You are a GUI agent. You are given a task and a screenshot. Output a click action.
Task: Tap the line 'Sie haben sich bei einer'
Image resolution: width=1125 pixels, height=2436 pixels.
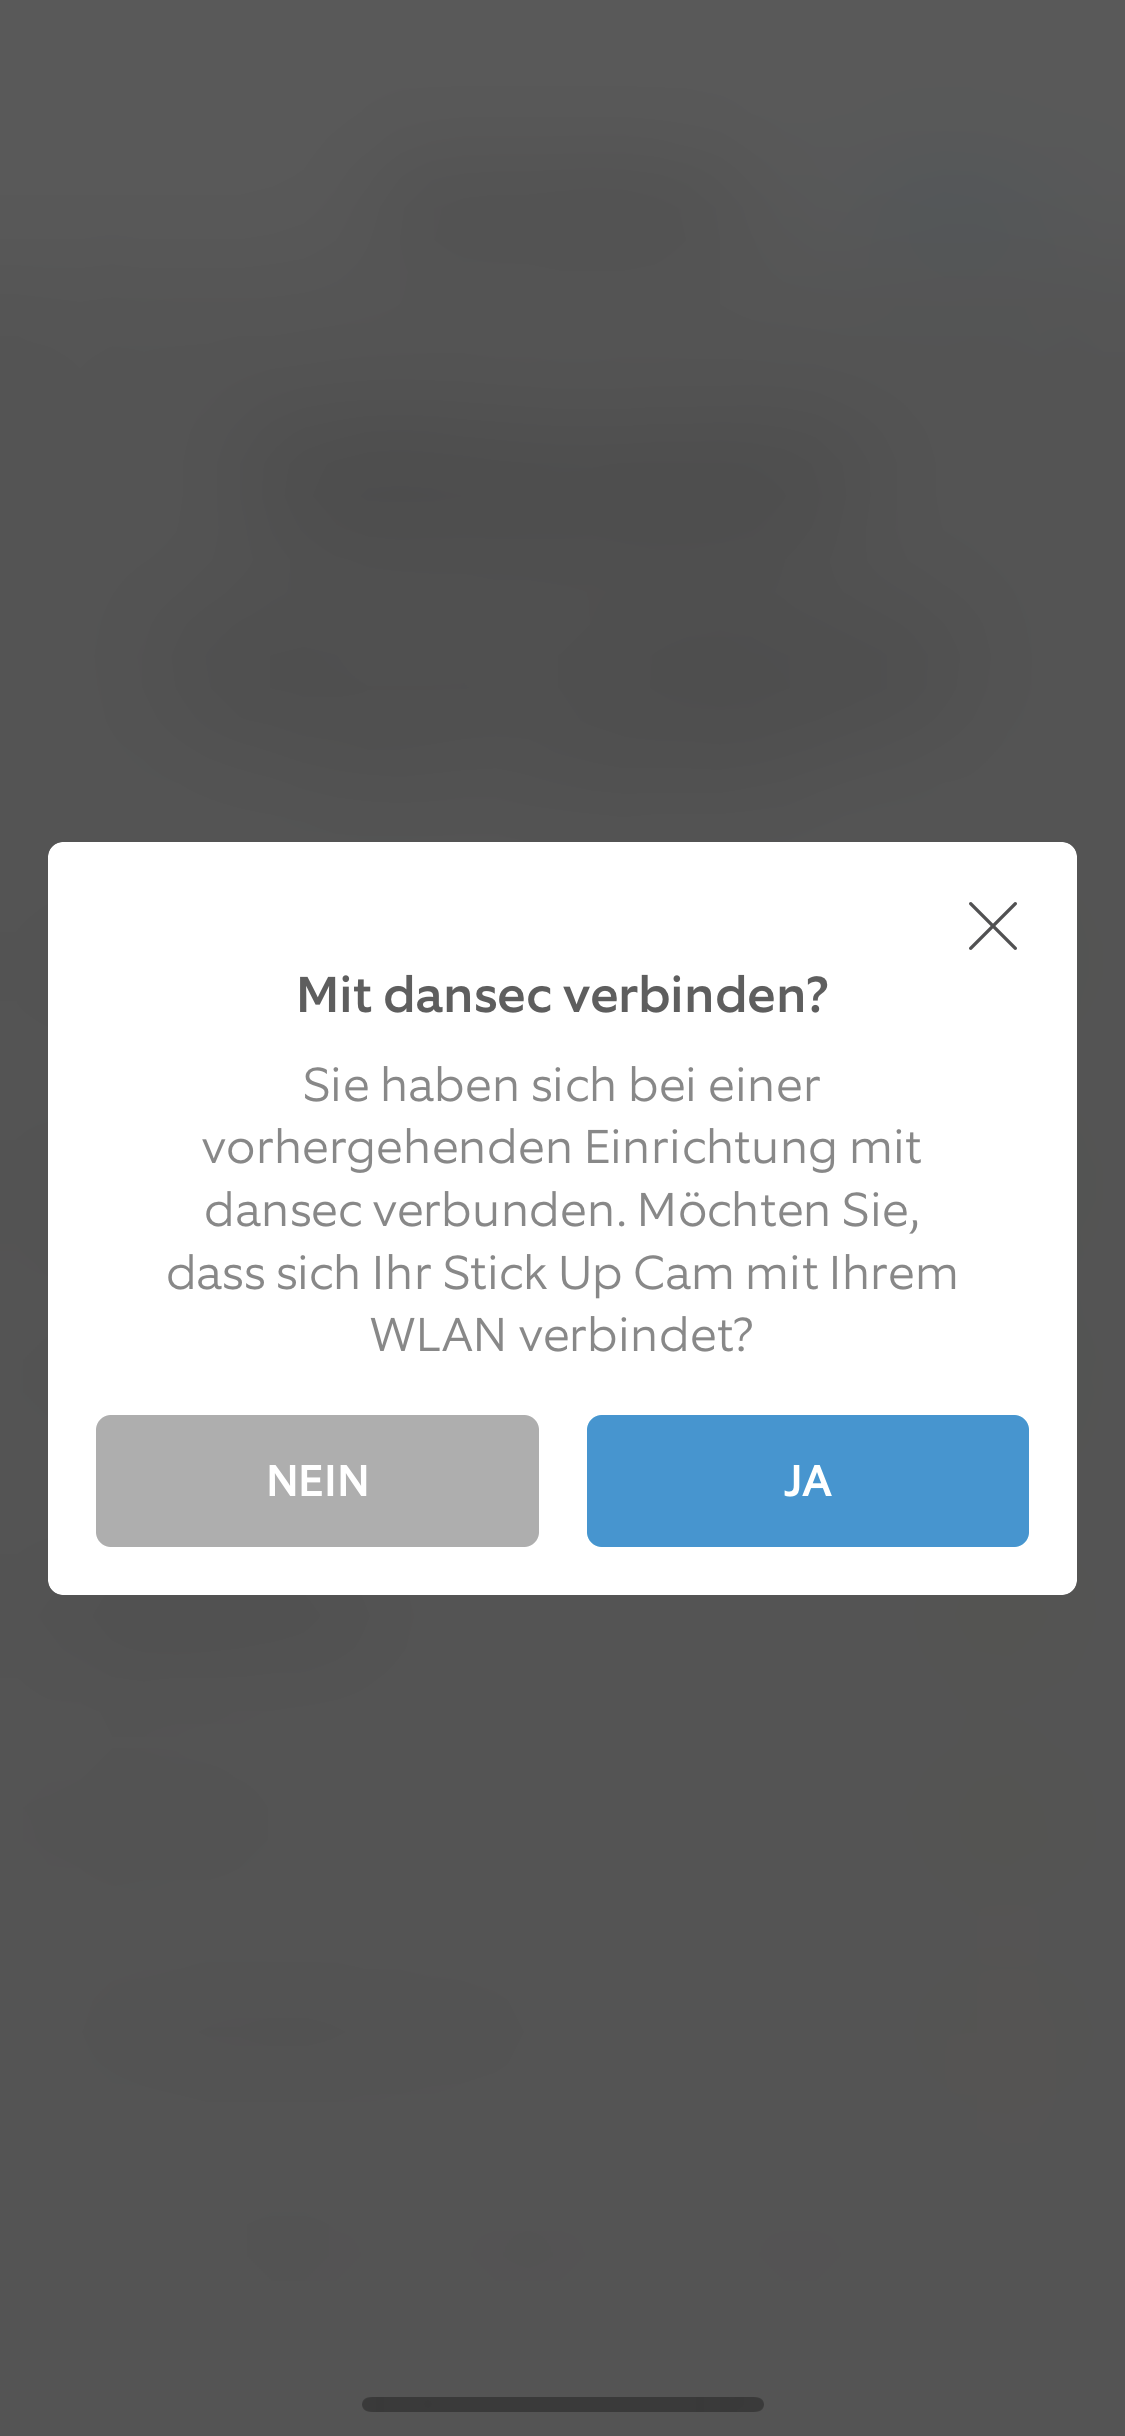562,1085
